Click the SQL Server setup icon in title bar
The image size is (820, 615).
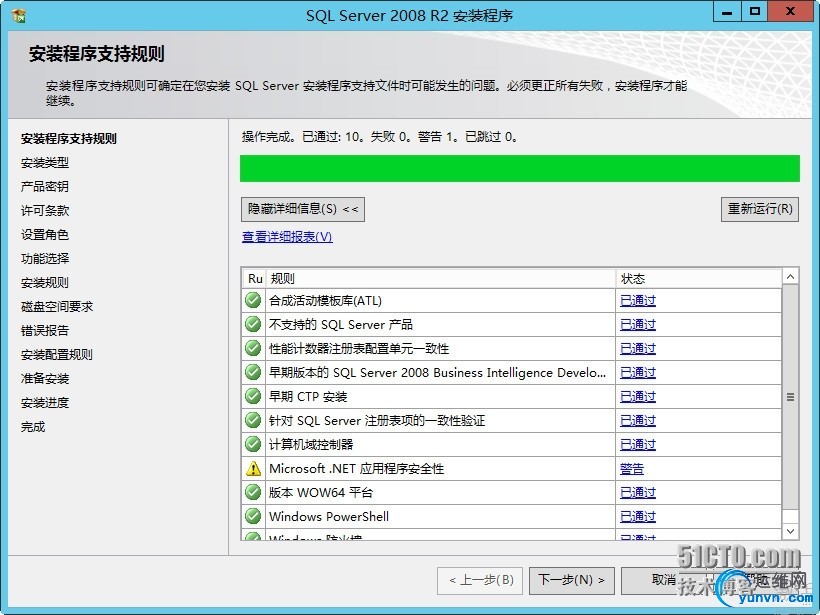point(19,15)
